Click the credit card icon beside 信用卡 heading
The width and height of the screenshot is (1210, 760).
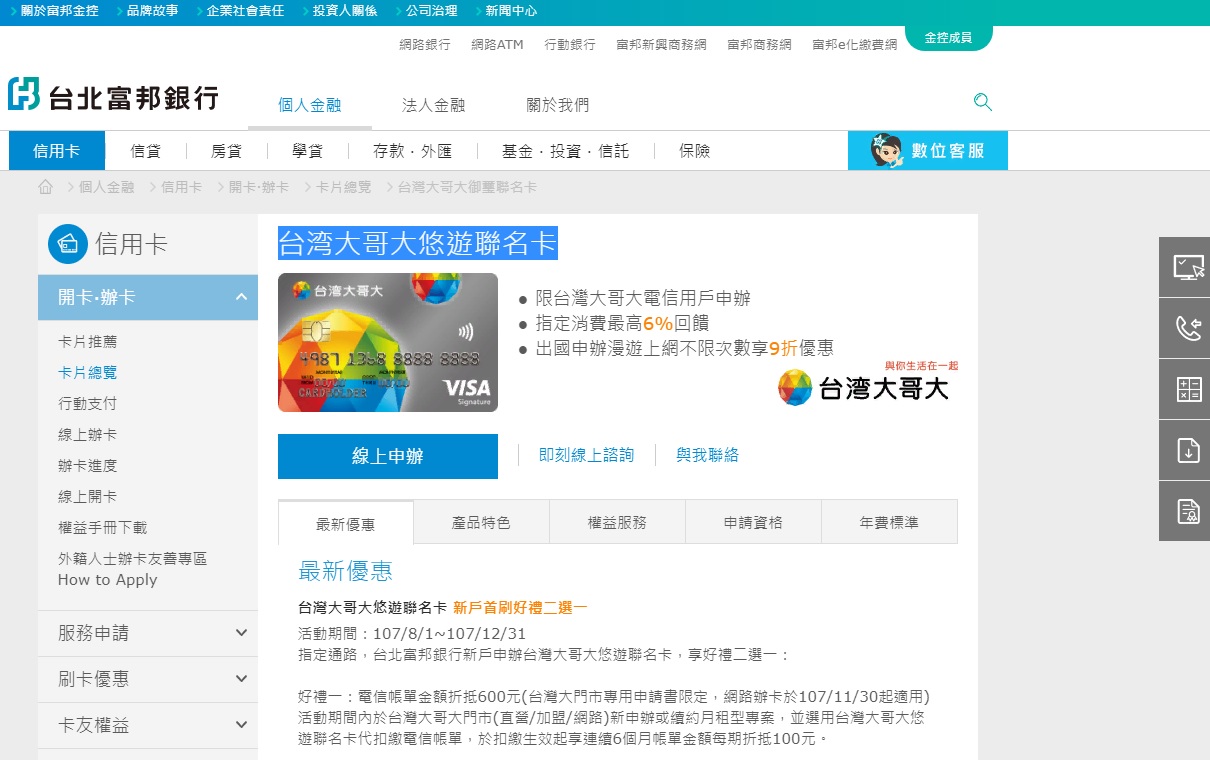tap(68, 244)
